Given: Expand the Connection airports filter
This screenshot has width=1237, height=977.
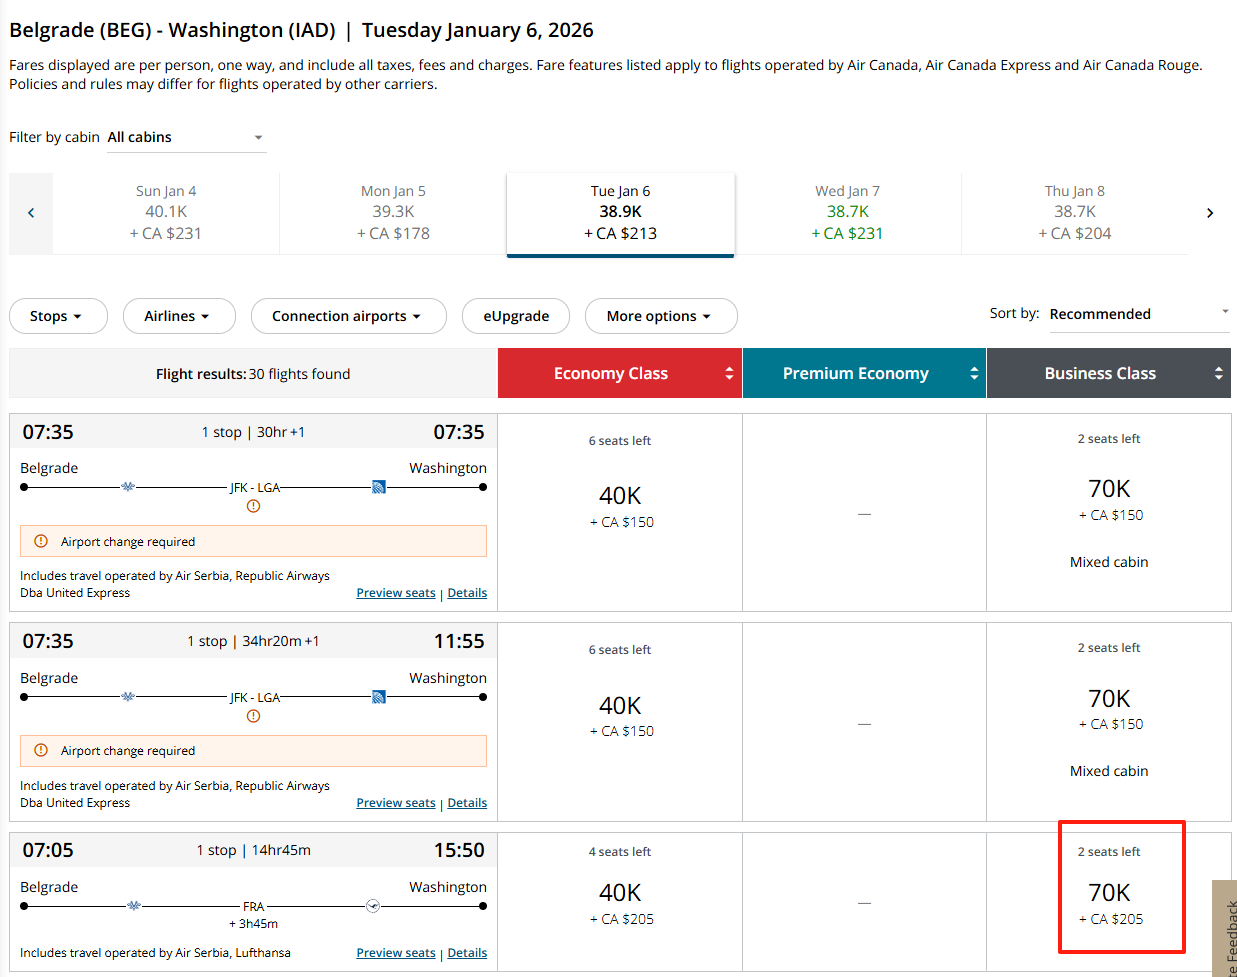Looking at the screenshot, I should [348, 316].
